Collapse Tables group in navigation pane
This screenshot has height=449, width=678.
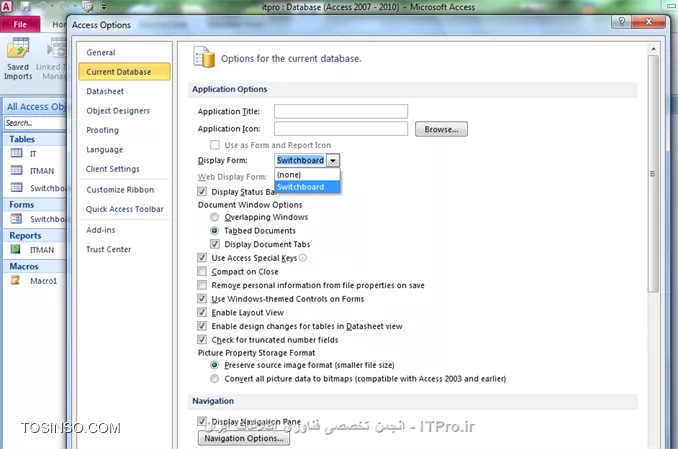pos(35,139)
